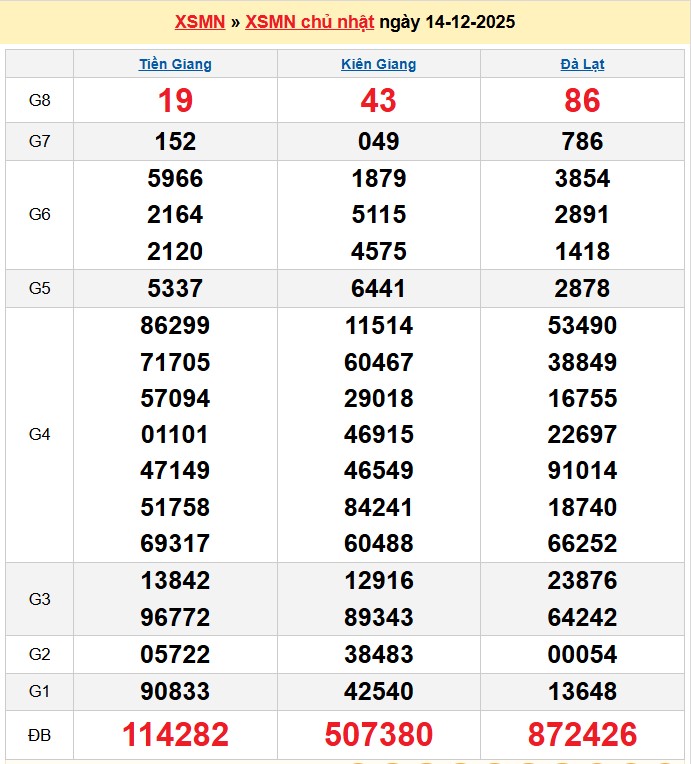This screenshot has height=764, width=691.
Task: Click the date text 'ngày 14-12-2025'
Action: point(447,22)
